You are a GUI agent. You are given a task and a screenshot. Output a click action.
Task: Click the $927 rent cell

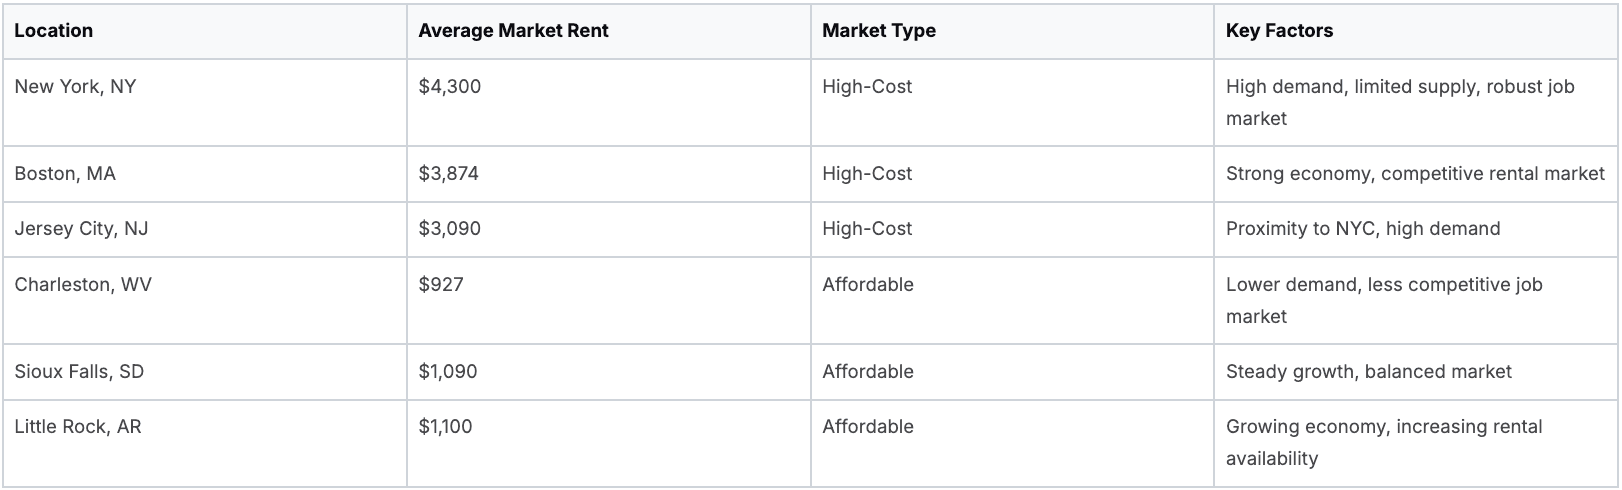coord(441,285)
